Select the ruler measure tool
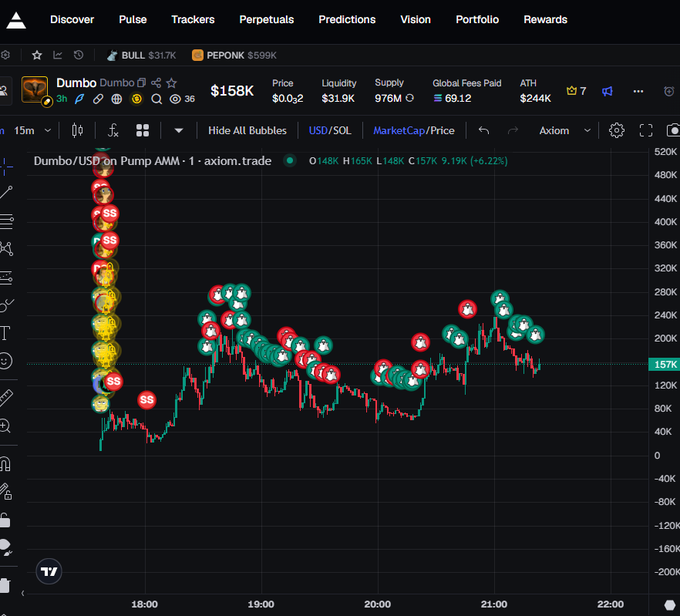This screenshot has height=616, width=680. pos(6,398)
